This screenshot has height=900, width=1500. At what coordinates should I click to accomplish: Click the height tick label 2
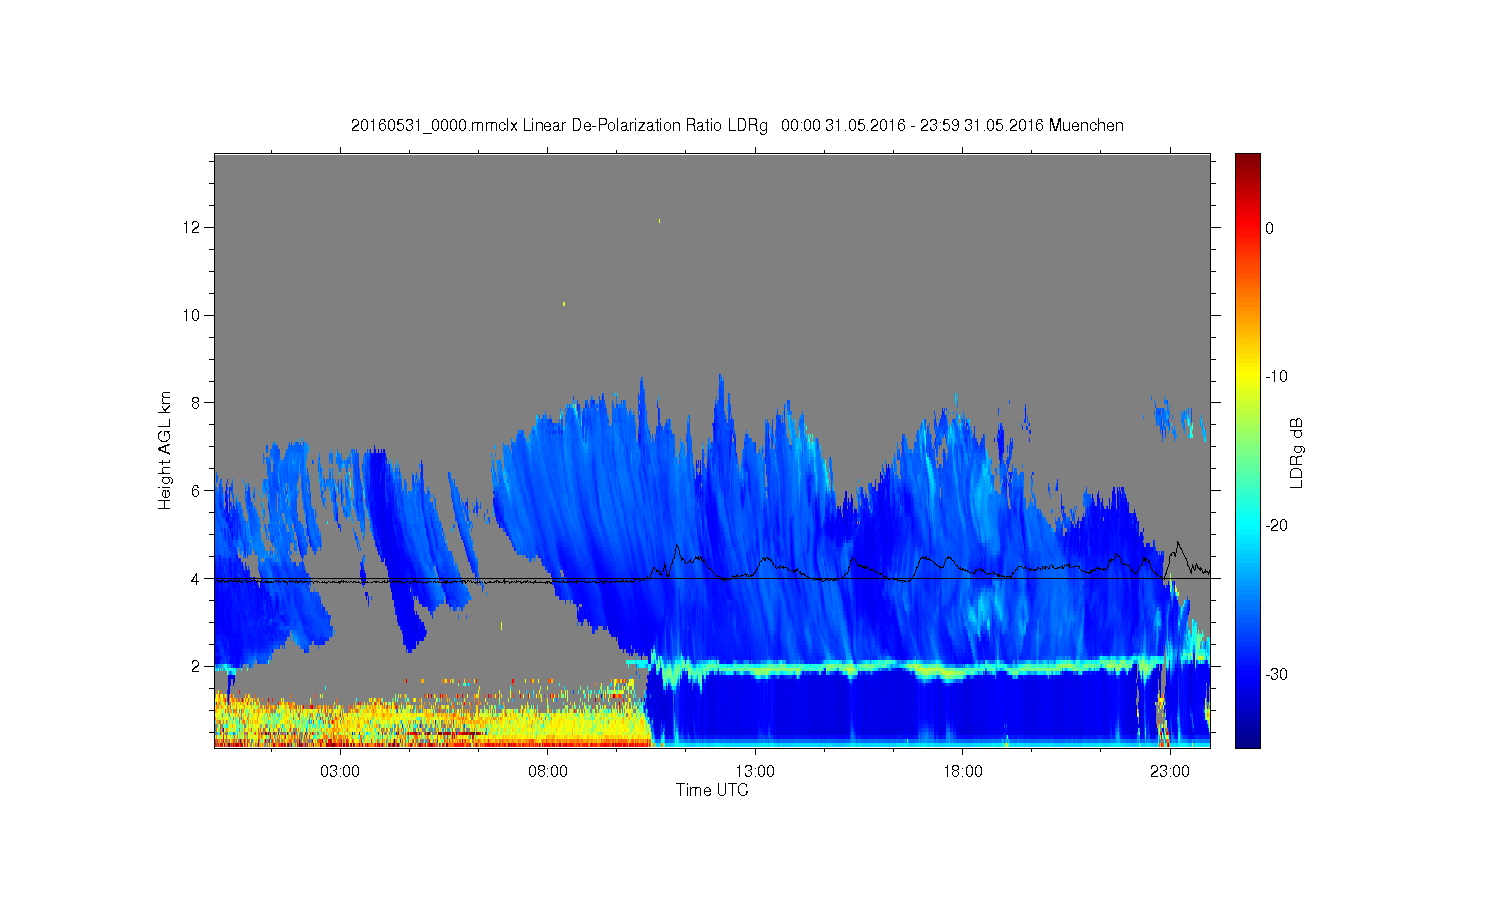point(197,666)
